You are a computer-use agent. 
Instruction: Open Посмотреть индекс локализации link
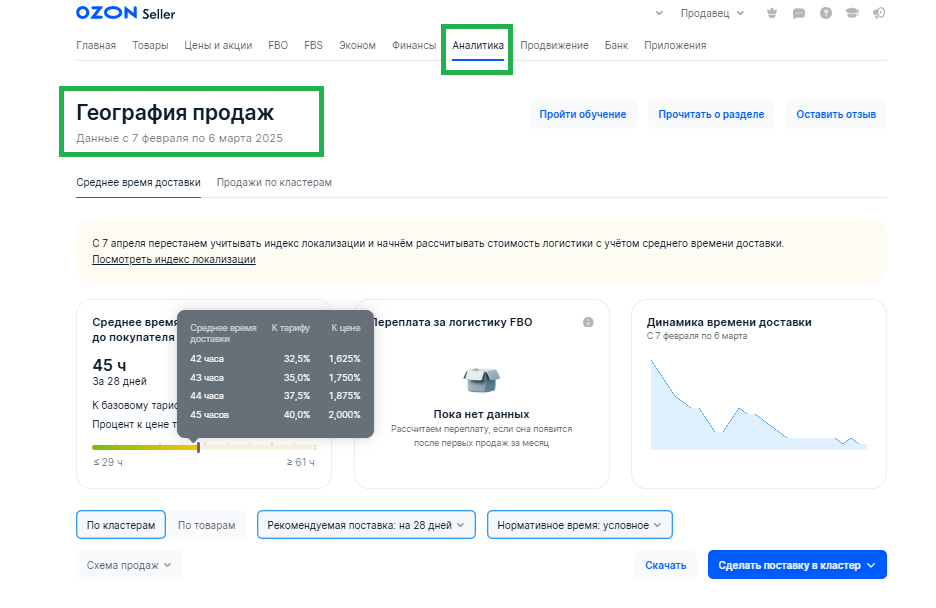click(175, 259)
